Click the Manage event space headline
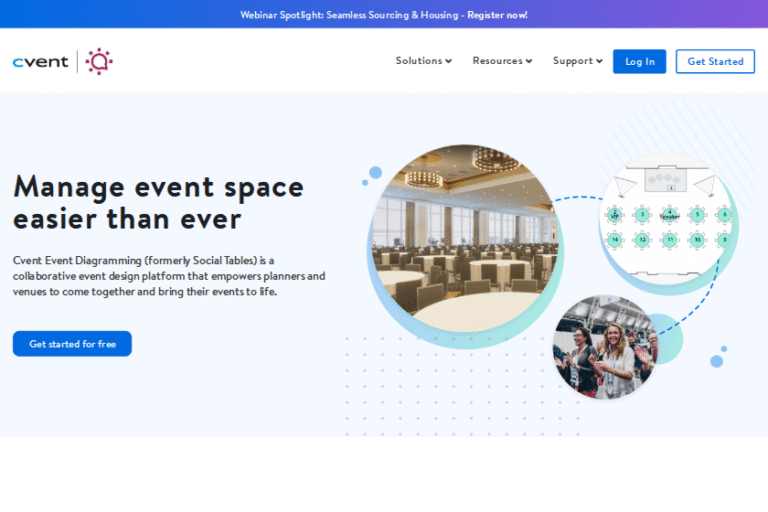Image resolution: width=768 pixels, height=512 pixels. [x=158, y=203]
